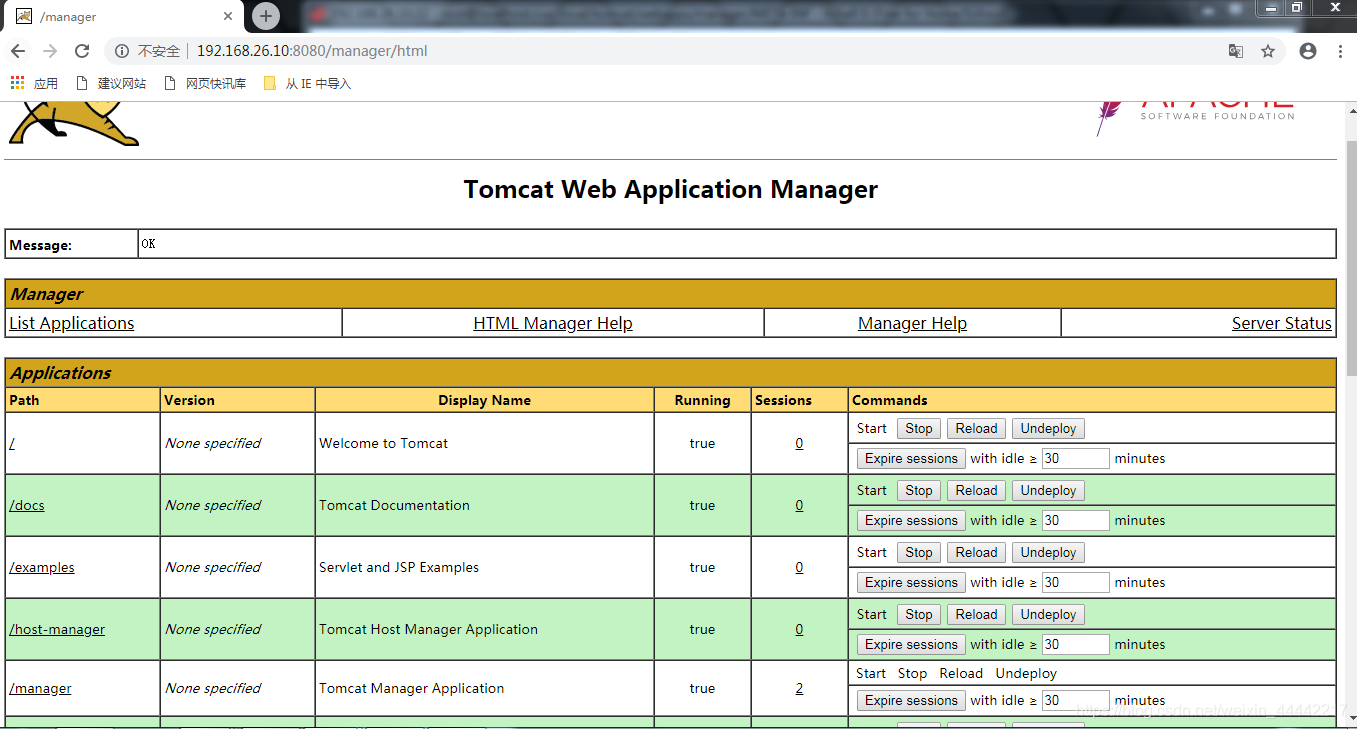The image size is (1357, 729).
Task: Click the 'Tomcat Manager Application' display name
Action: pyautogui.click(x=411, y=688)
